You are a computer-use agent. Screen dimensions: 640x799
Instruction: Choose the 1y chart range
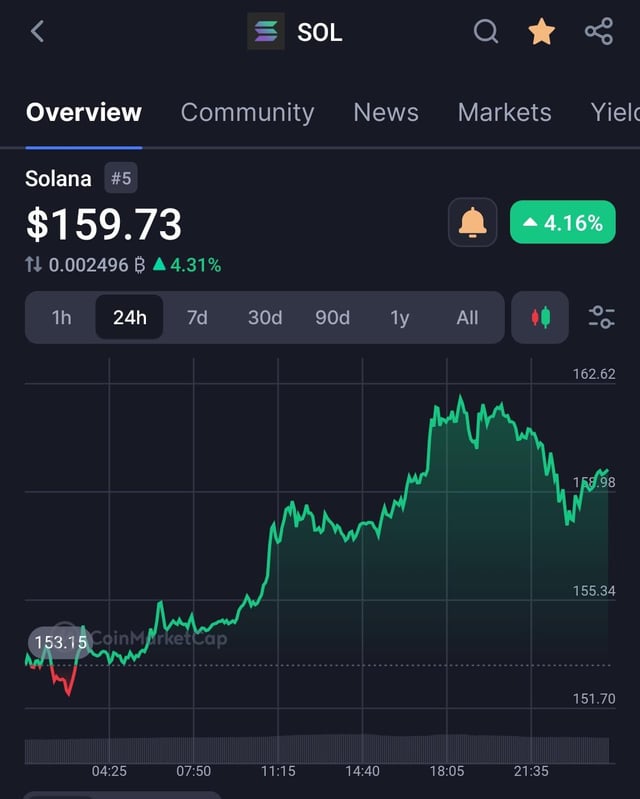tap(400, 318)
